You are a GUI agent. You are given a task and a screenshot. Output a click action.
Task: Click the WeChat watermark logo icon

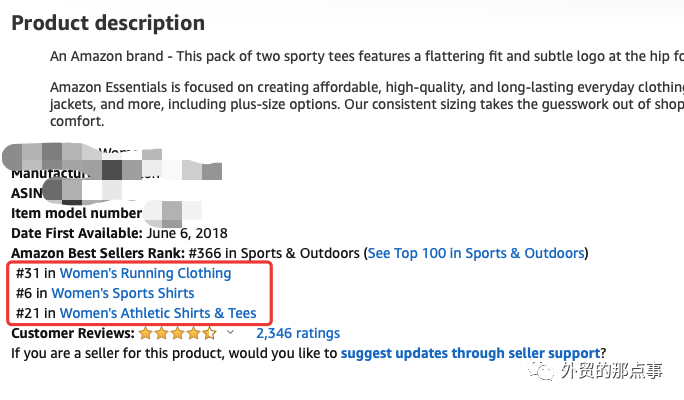pos(541,371)
